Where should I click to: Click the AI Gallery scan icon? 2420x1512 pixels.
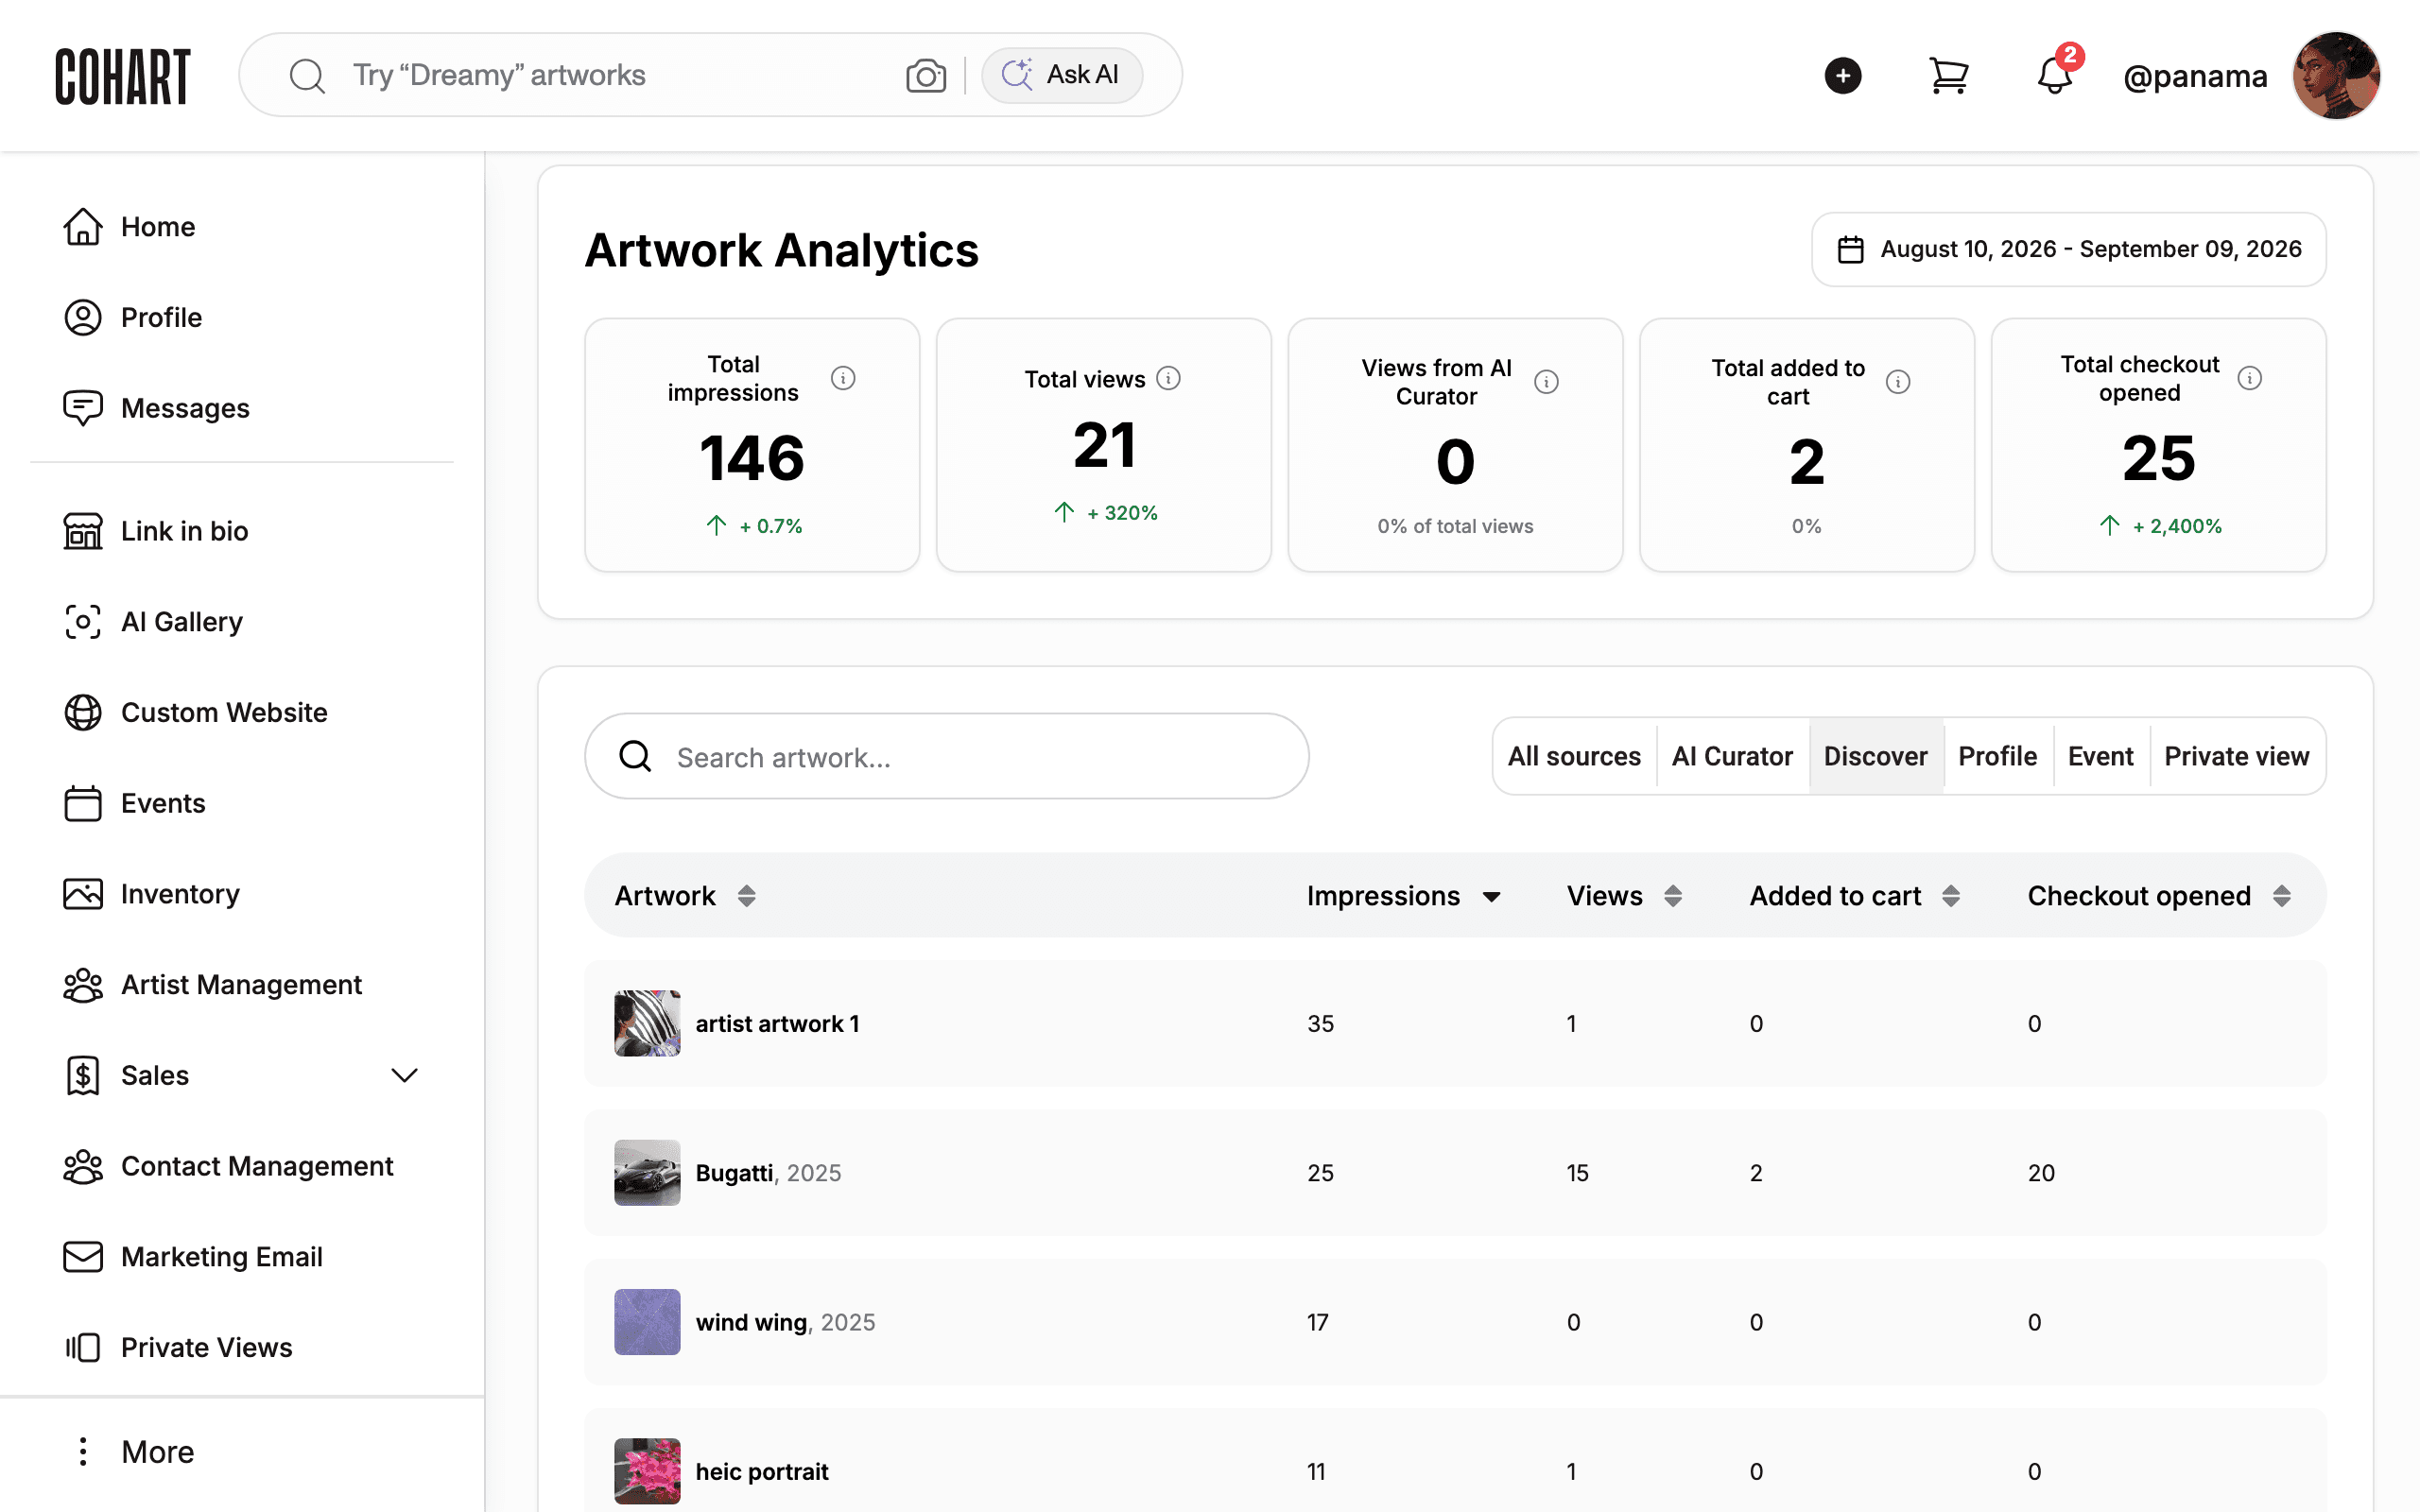click(83, 622)
